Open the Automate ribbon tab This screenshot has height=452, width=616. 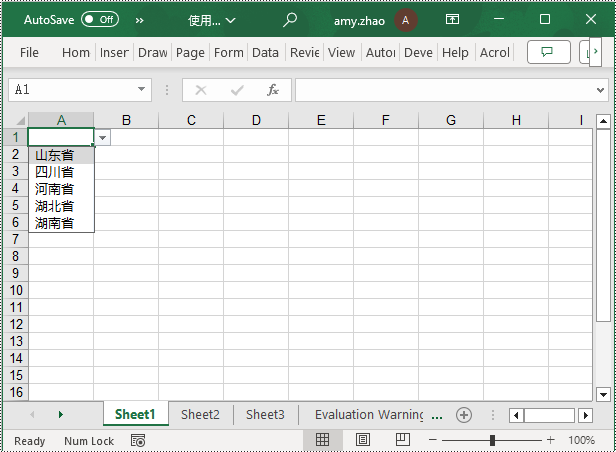point(380,53)
